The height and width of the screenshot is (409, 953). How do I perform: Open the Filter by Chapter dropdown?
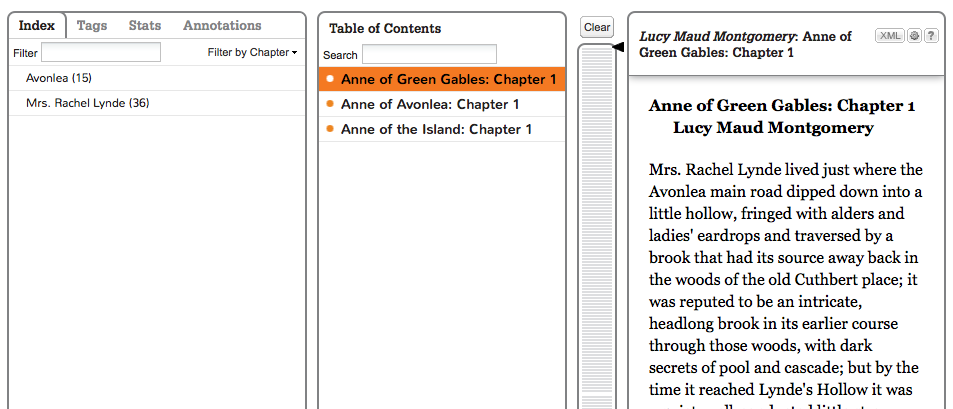pos(252,52)
